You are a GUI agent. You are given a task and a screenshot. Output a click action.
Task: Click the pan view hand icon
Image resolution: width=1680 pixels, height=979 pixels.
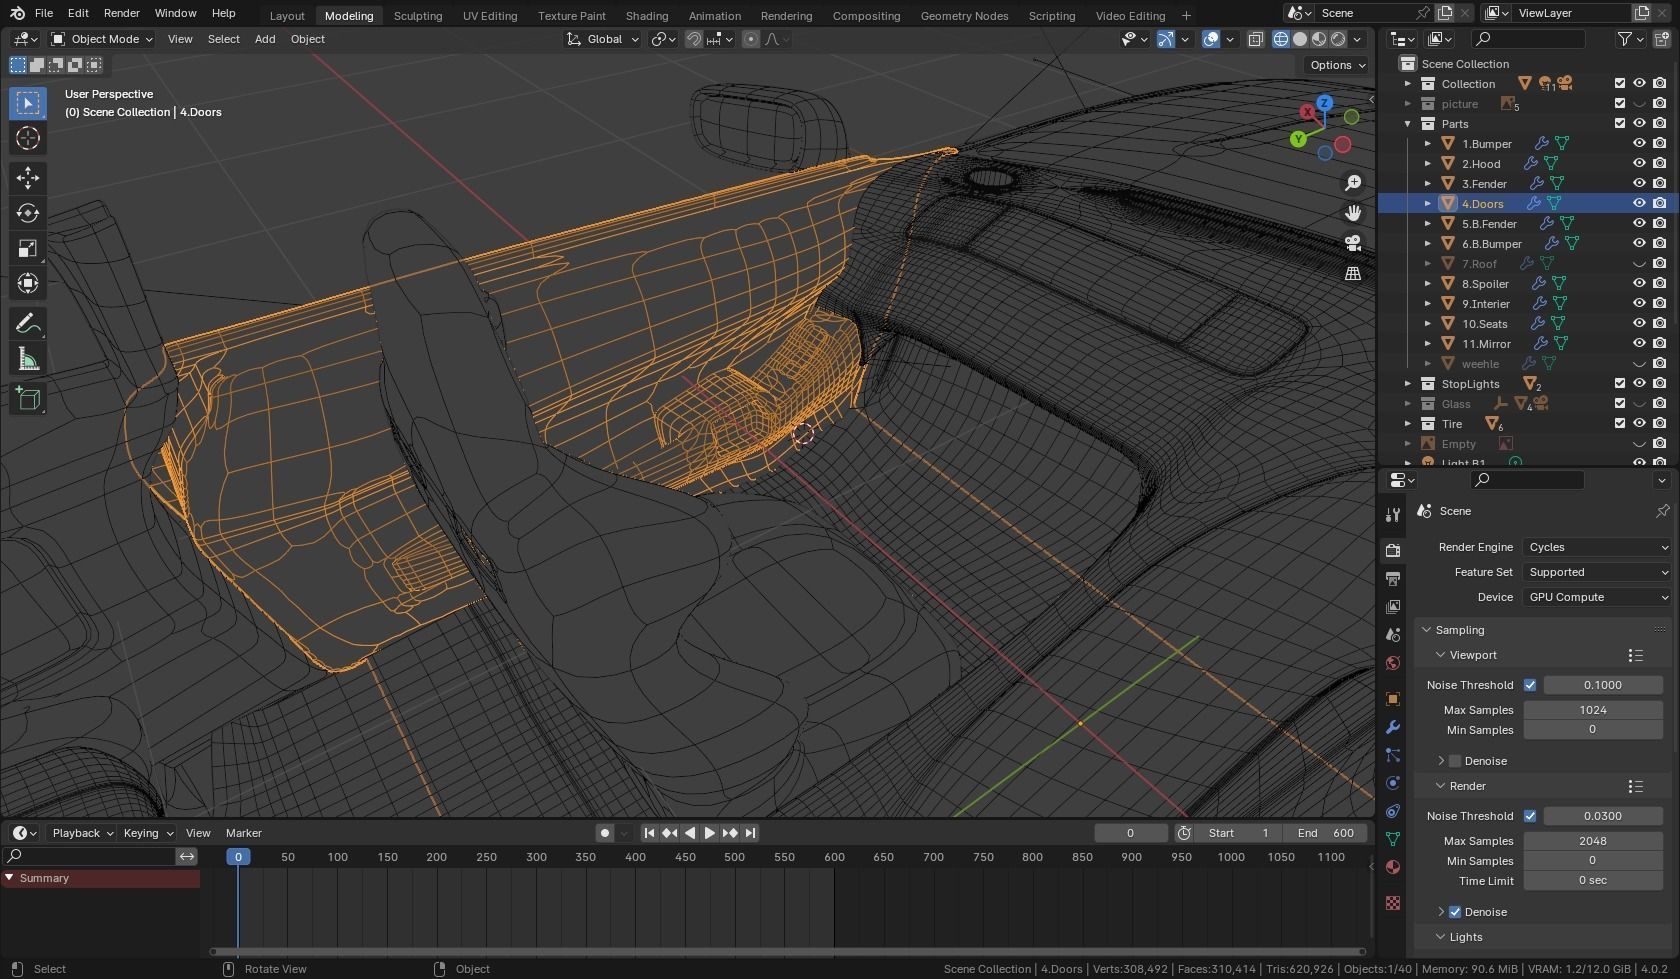[1353, 213]
